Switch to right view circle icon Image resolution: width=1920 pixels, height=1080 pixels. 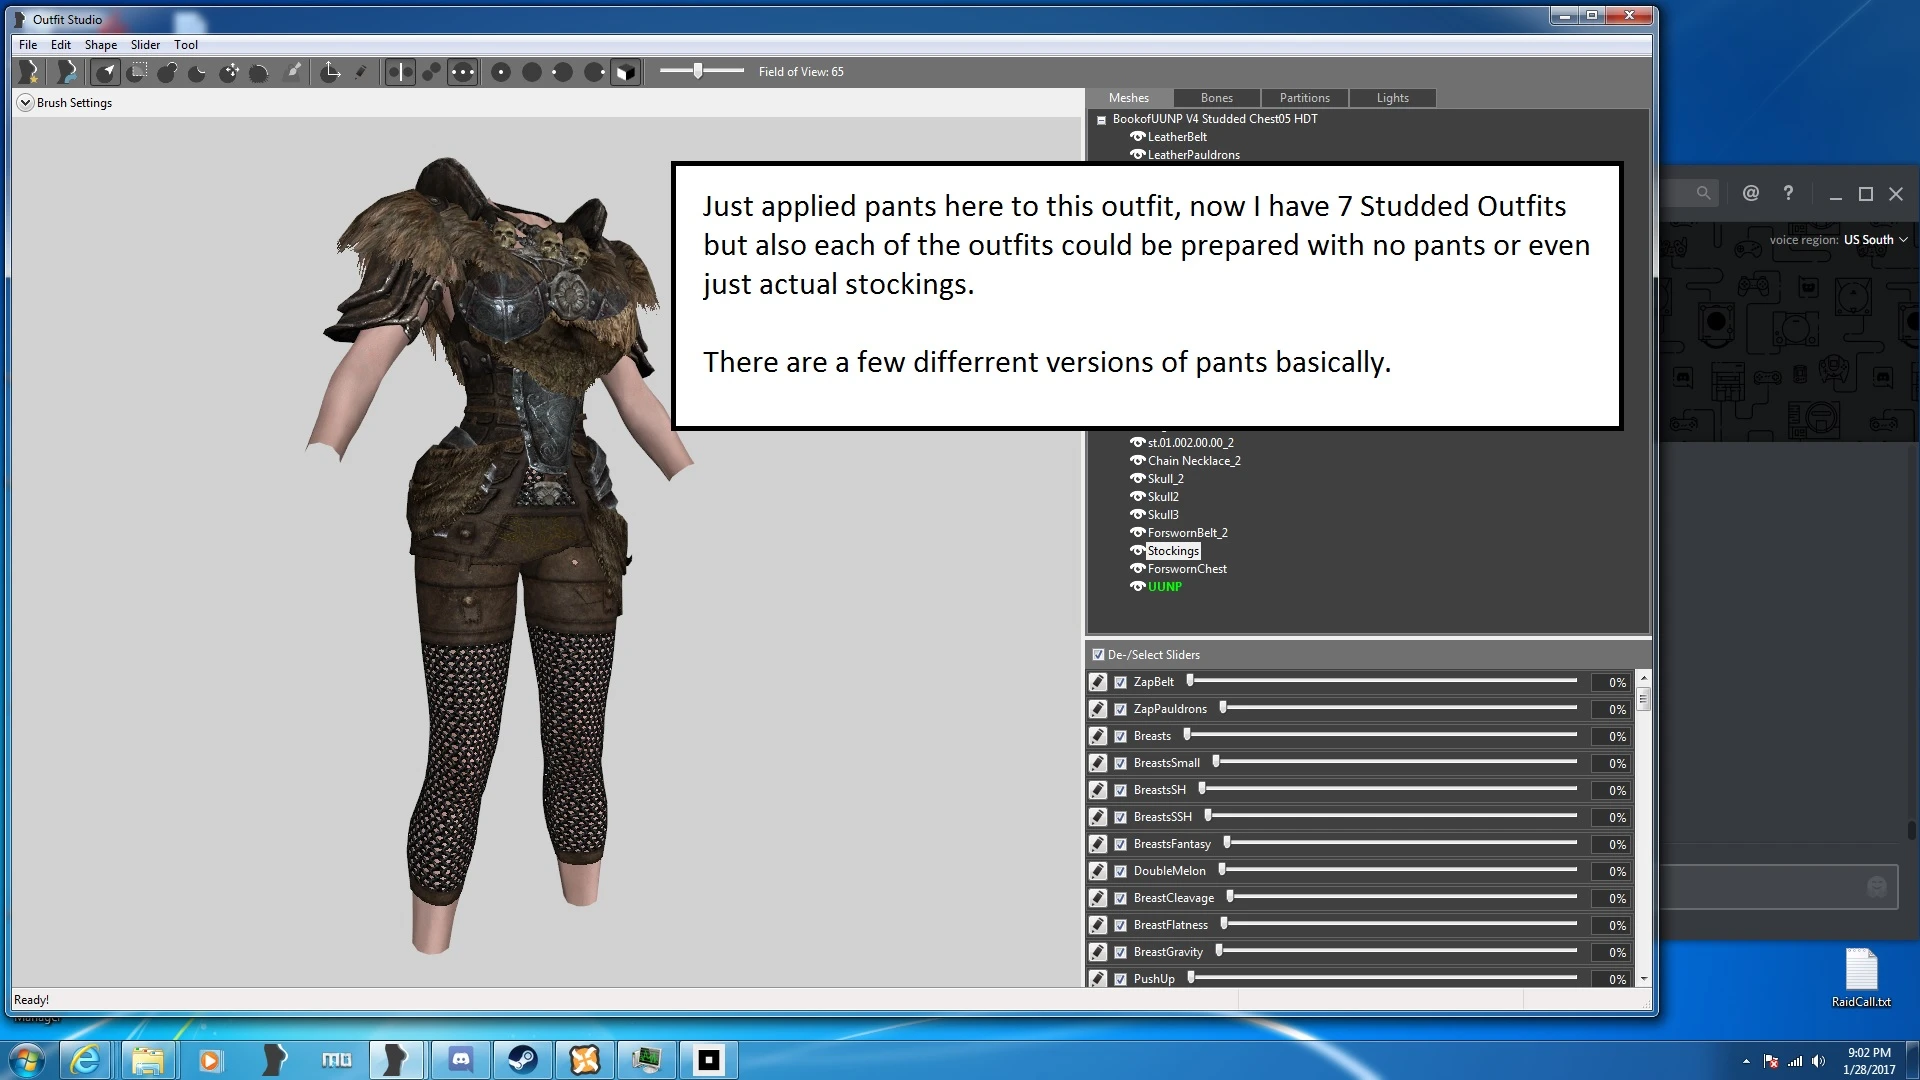(594, 72)
